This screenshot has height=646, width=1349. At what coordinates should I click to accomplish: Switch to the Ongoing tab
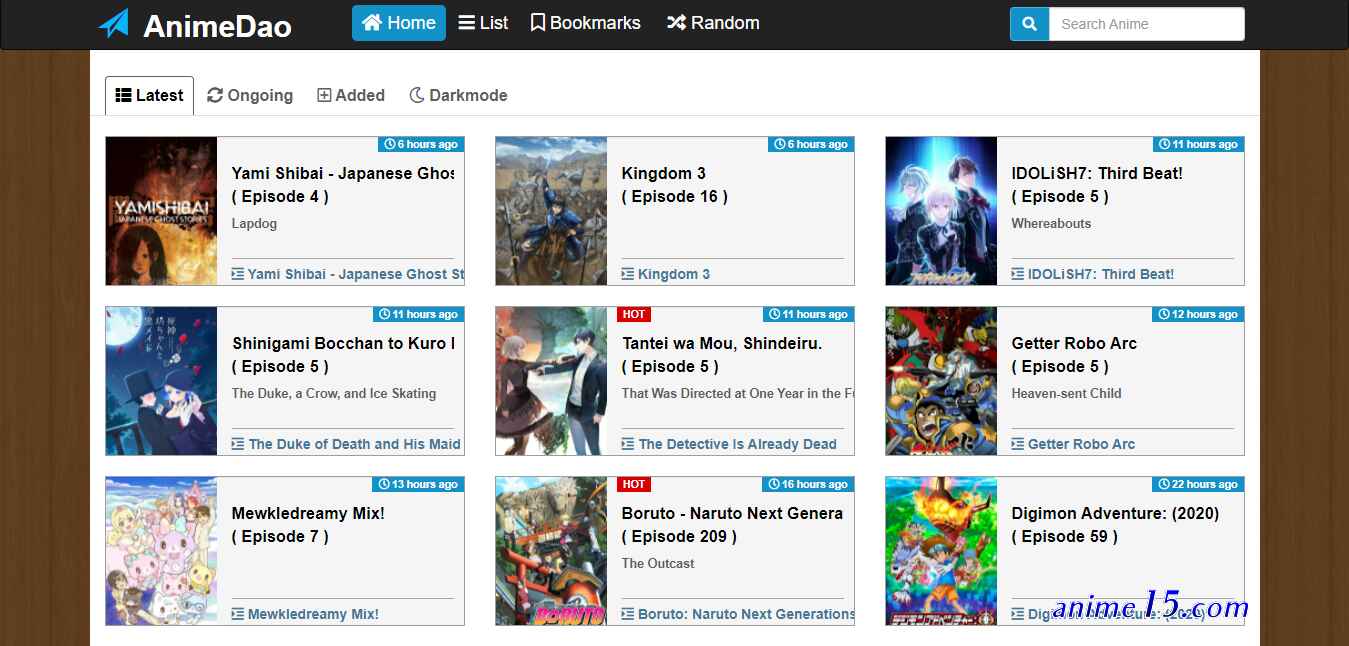point(250,96)
